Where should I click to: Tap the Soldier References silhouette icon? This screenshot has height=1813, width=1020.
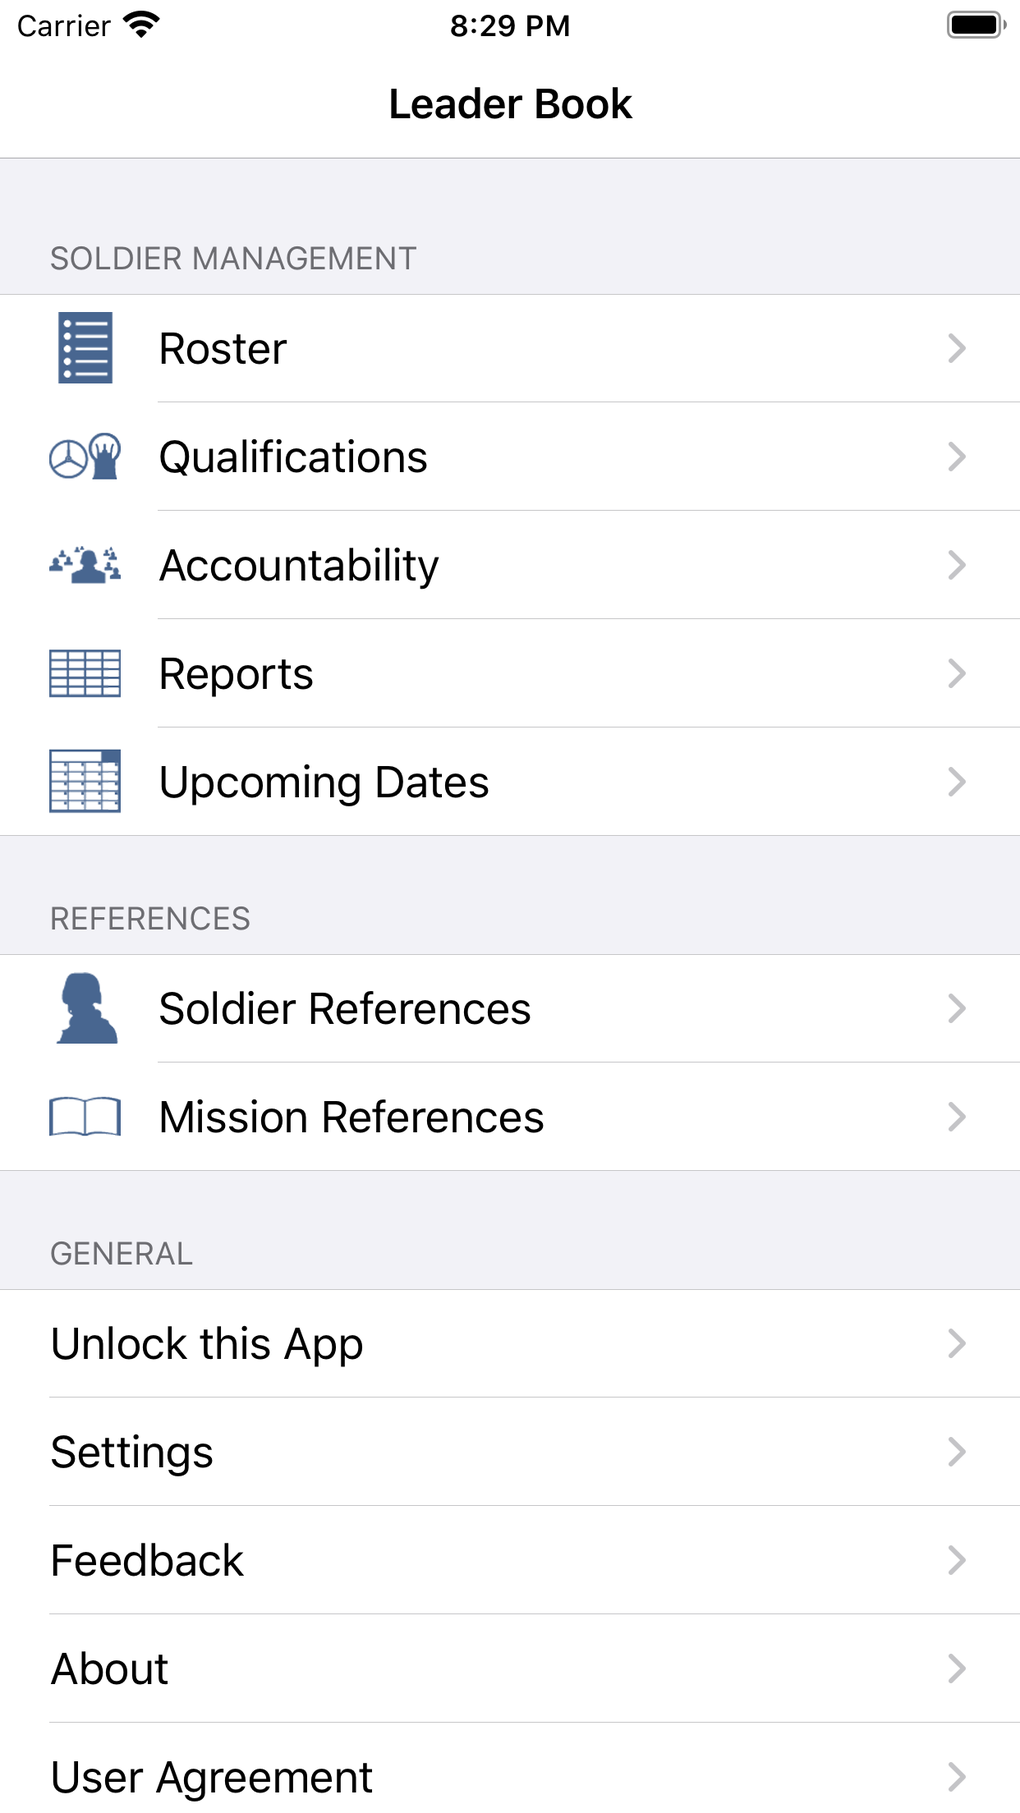point(87,1008)
